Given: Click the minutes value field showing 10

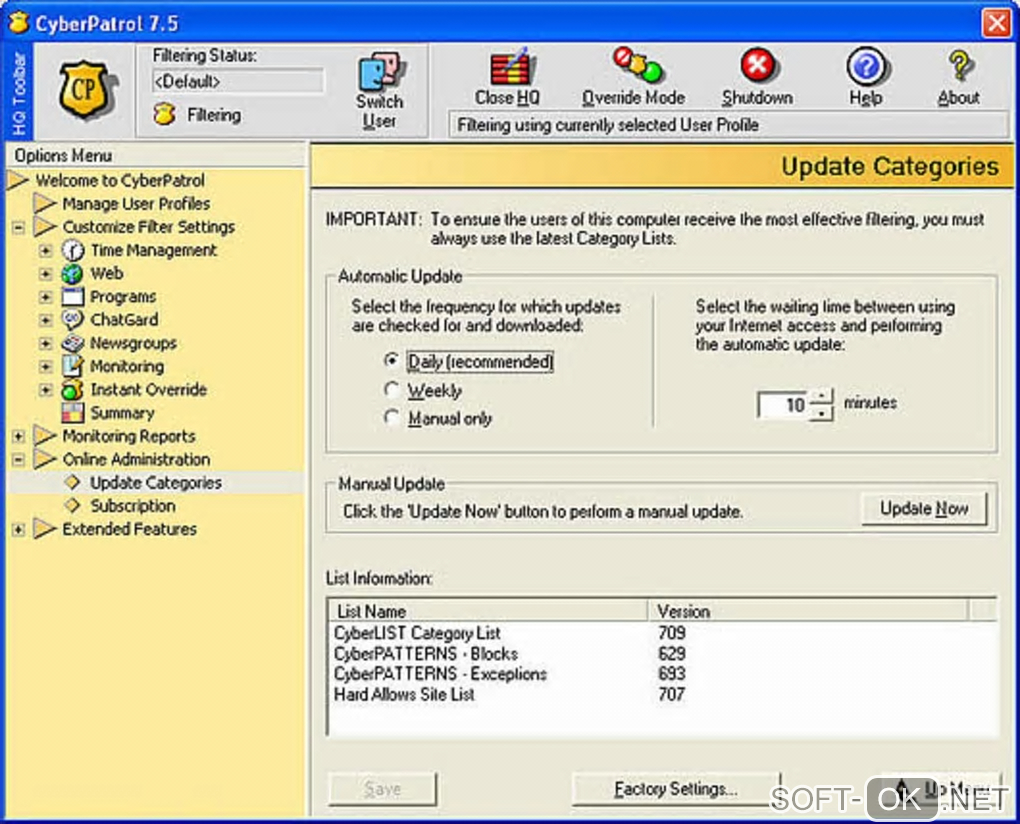Looking at the screenshot, I should point(785,405).
